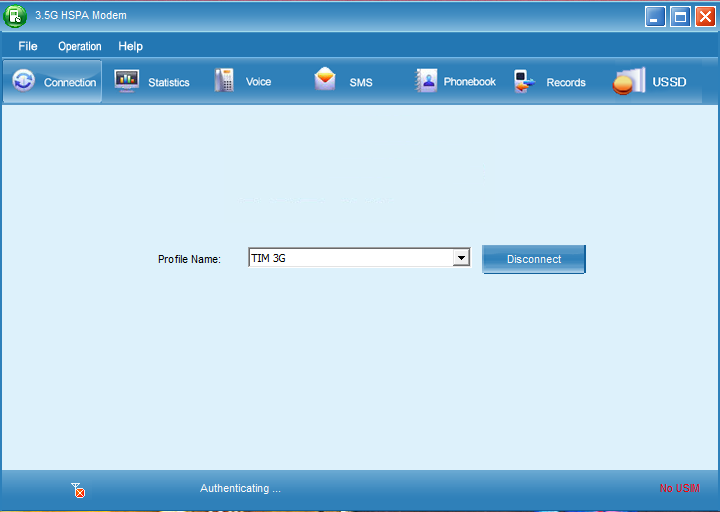Open the Statistics monitor icon

point(126,81)
